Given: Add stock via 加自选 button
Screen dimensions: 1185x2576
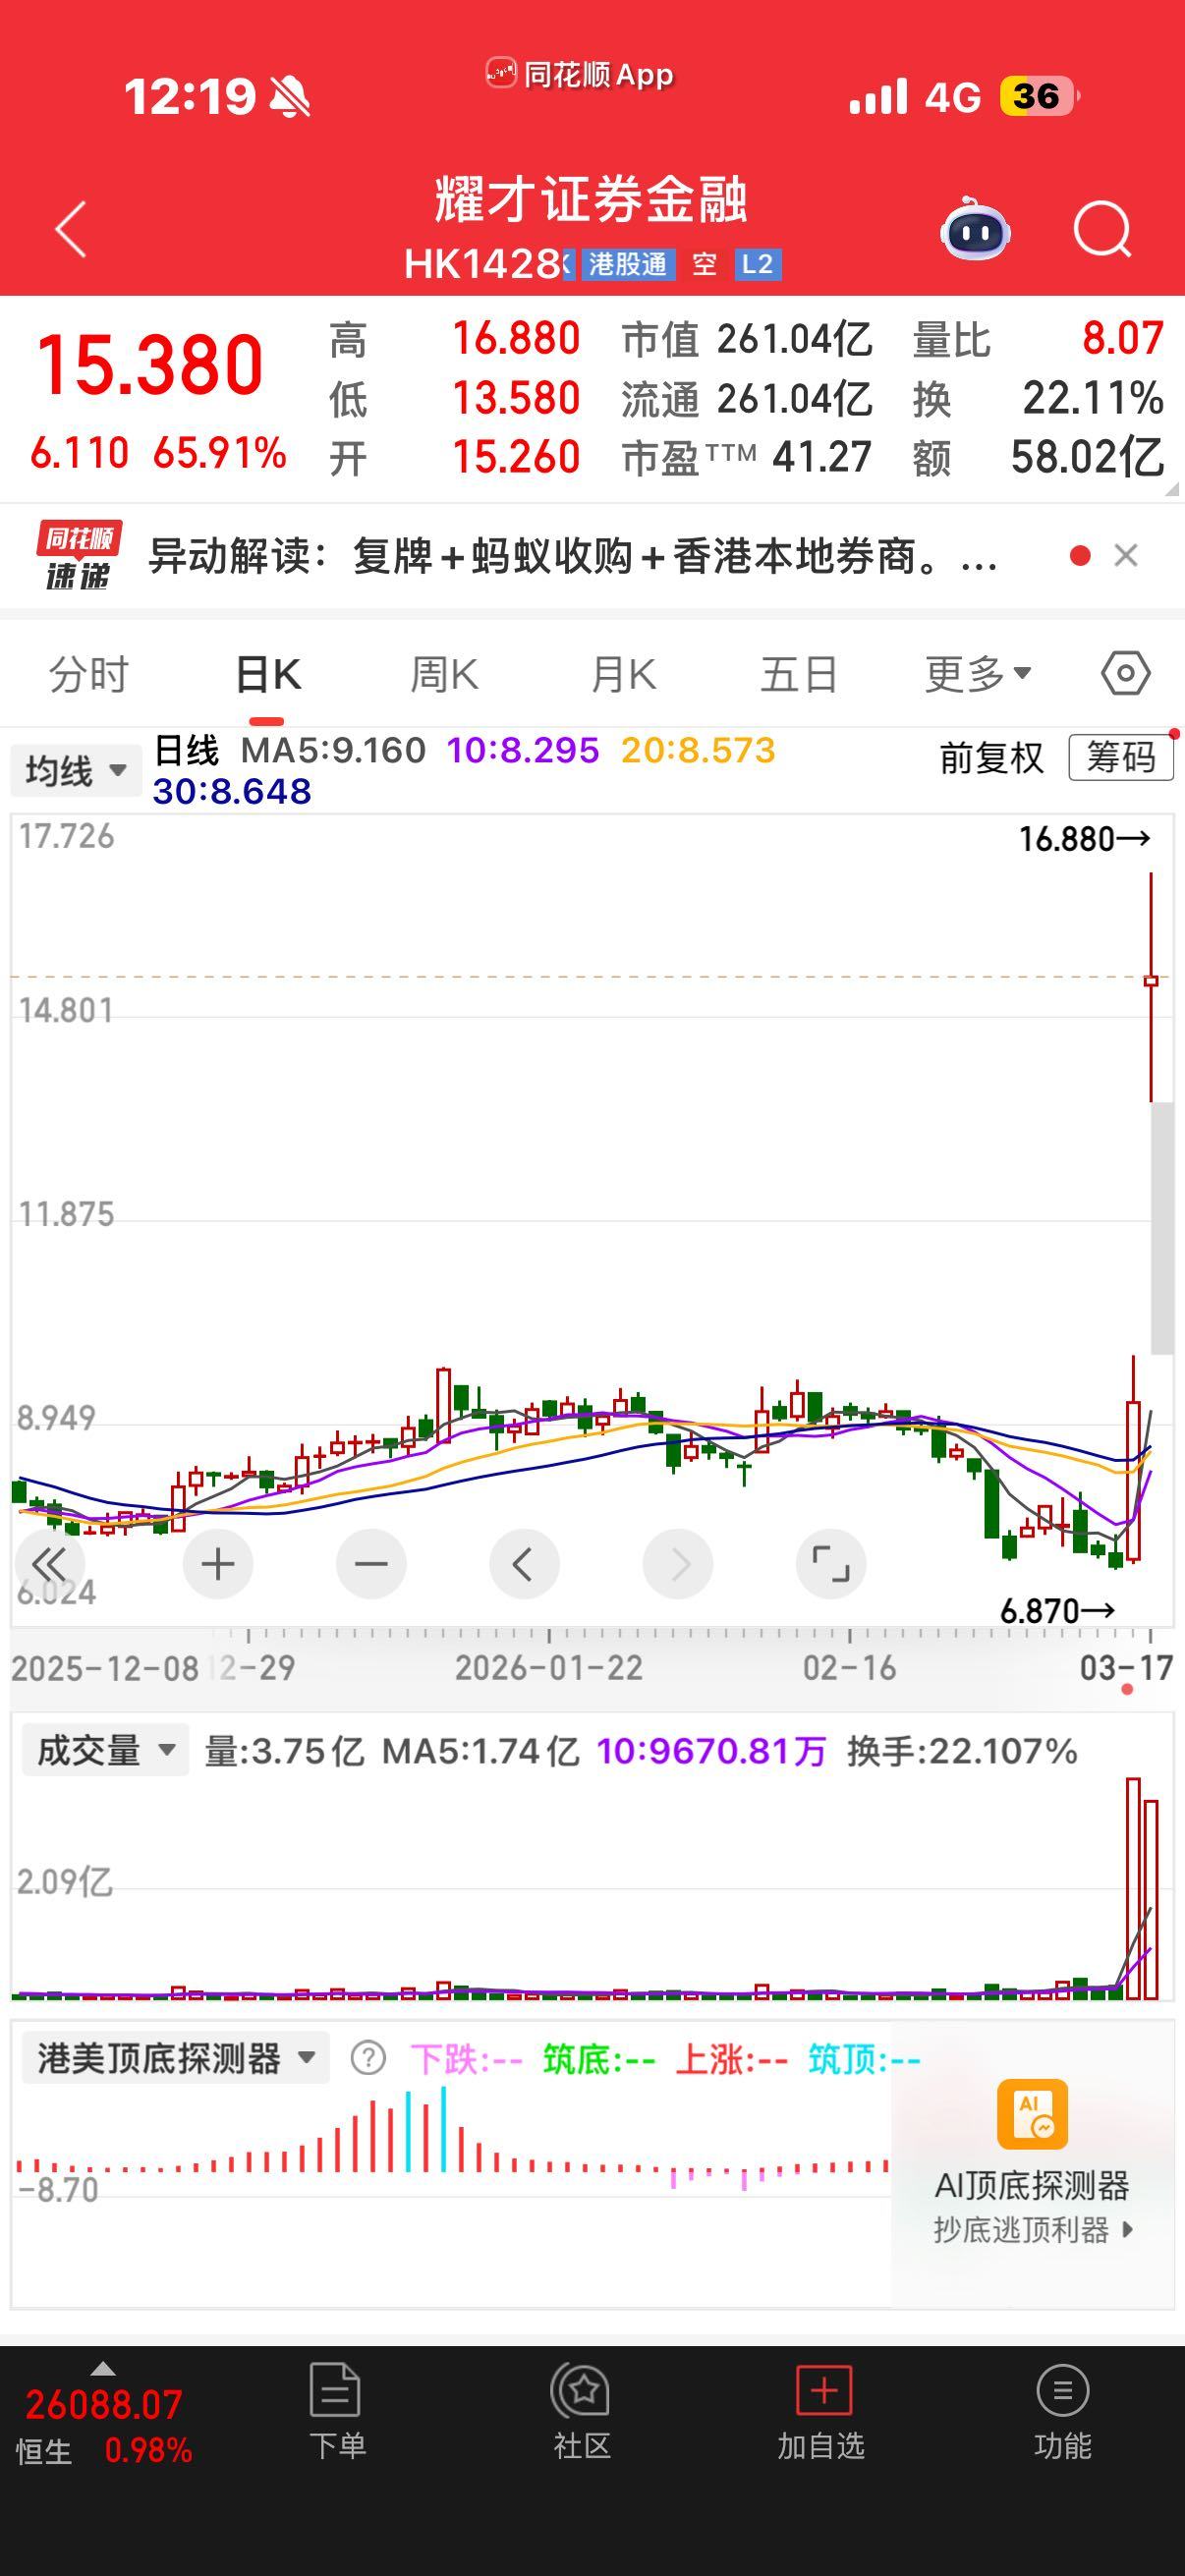Looking at the screenshot, I should coord(821,2412).
